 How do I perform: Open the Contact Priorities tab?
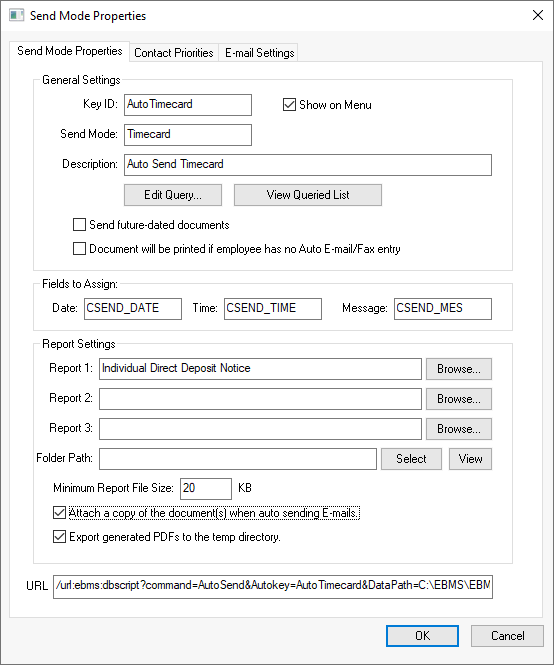pyautogui.click(x=174, y=53)
